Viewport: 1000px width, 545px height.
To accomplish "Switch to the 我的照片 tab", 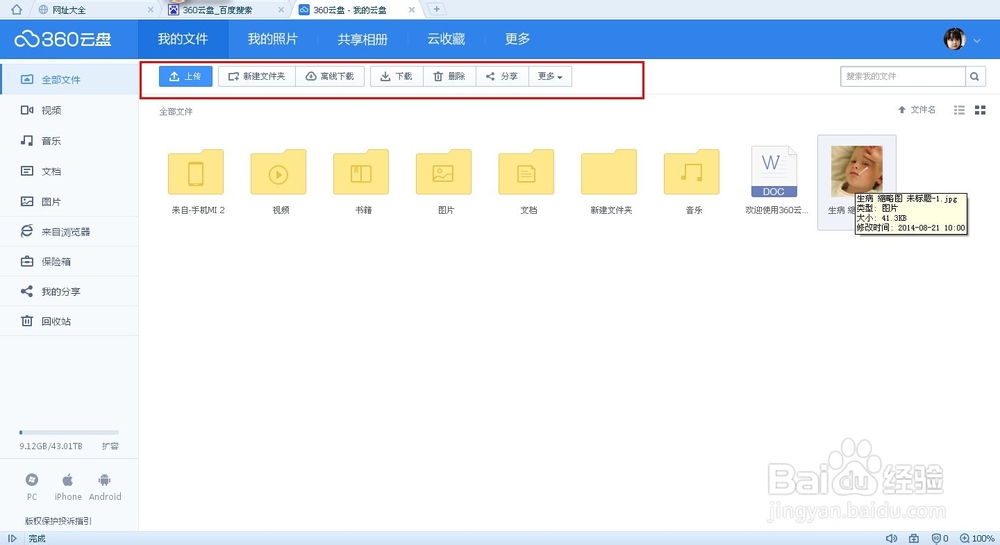I will click(273, 39).
